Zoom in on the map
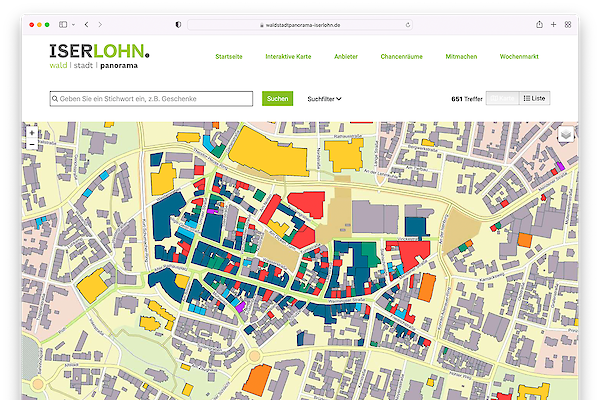600x400 pixels. pos(32,132)
